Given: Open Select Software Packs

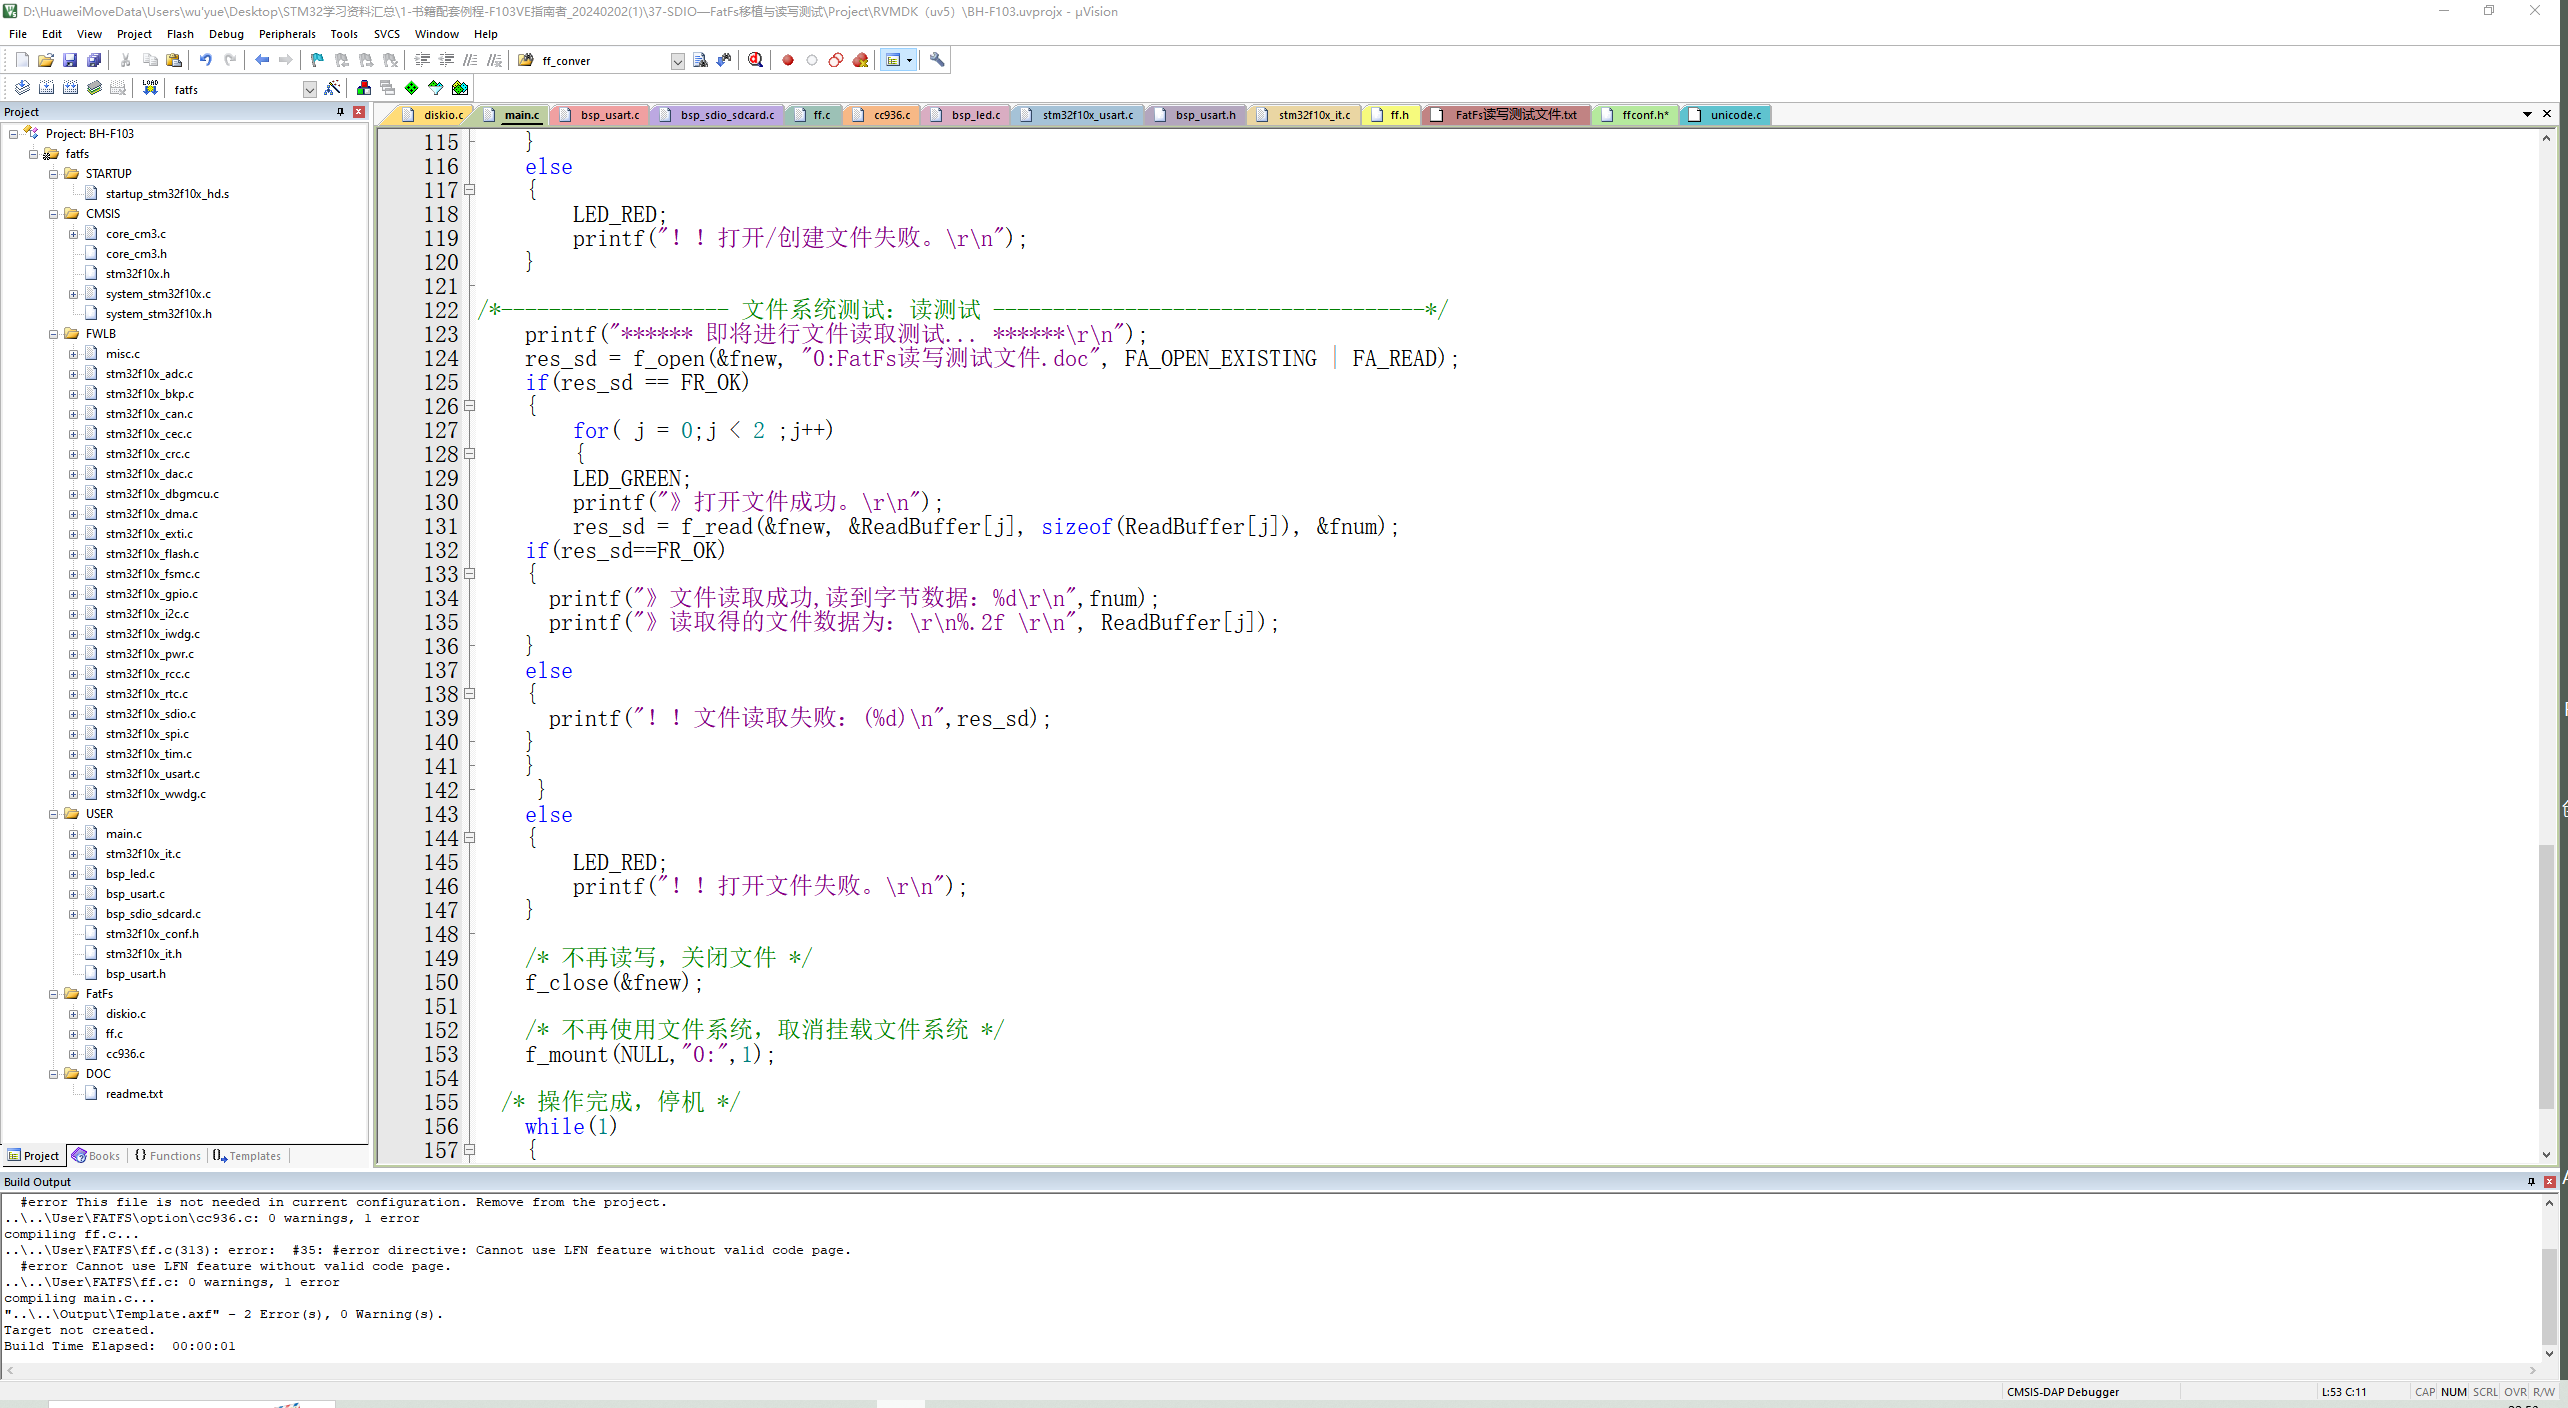Looking at the screenshot, I should point(436,88).
